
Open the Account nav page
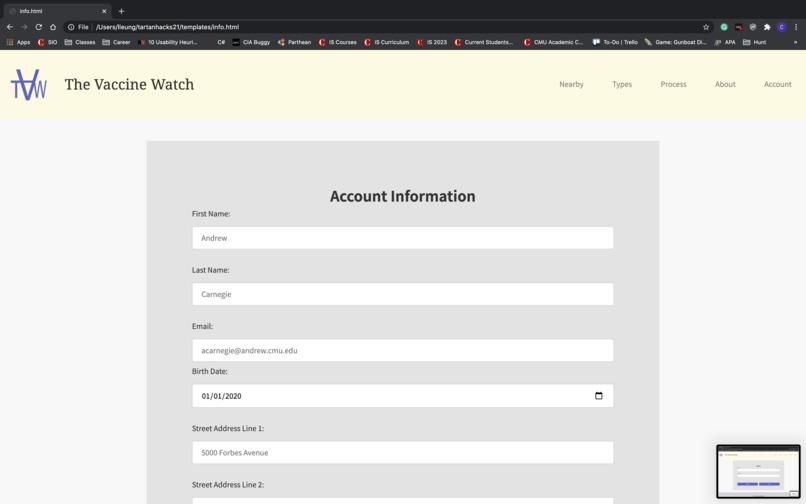coord(778,84)
